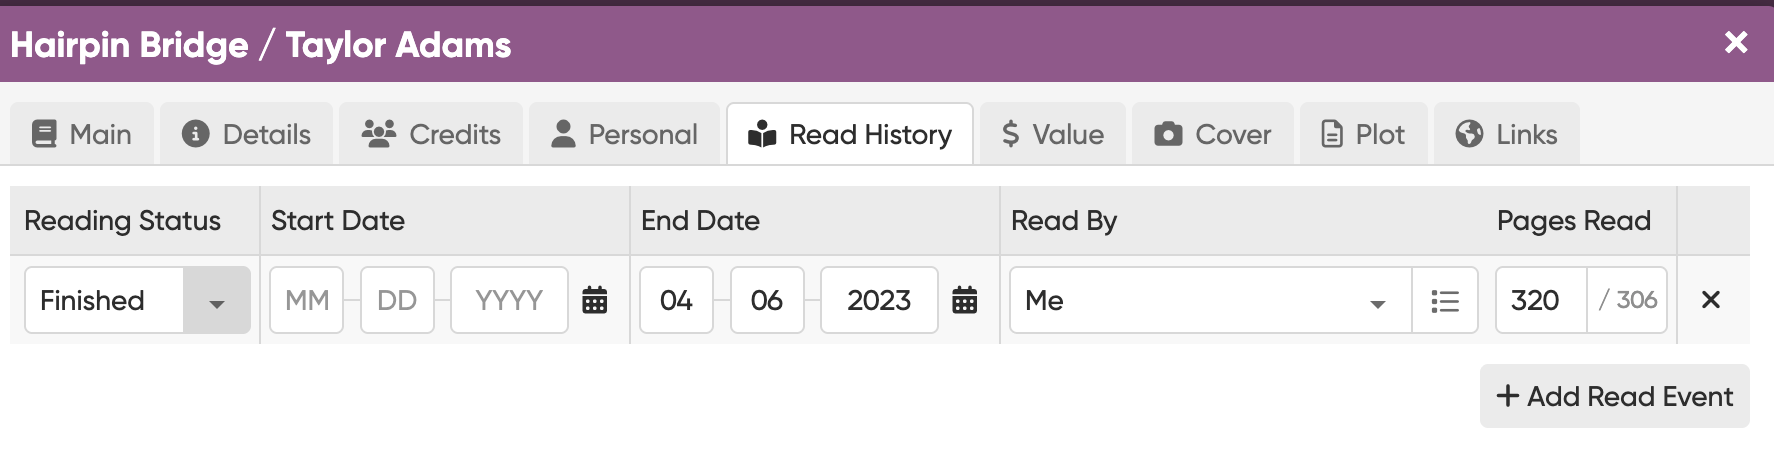Image resolution: width=1774 pixels, height=456 pixels.
Task: Open the Cover tab
Action: click(1213, 134)
